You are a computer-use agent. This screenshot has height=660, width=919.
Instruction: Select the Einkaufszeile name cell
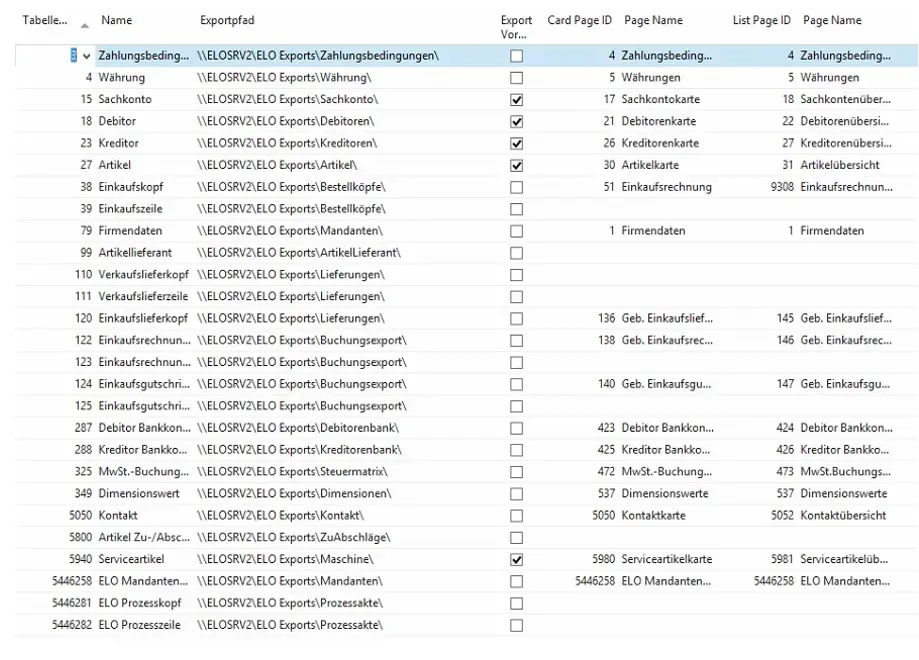(130, 209)
